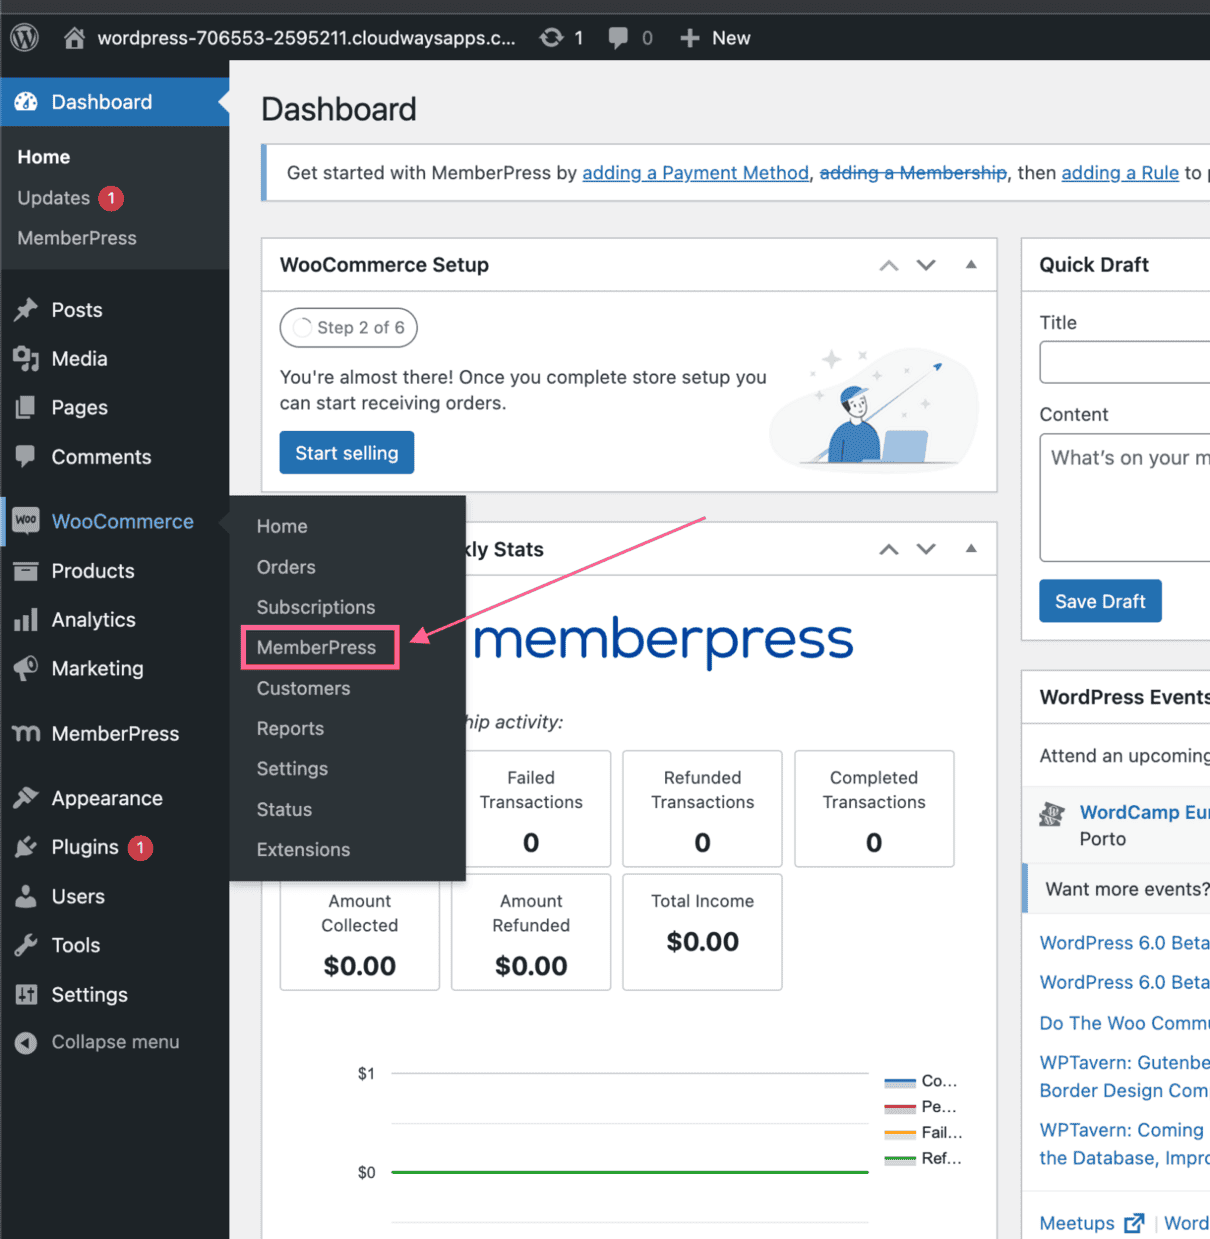Click the Amount Refunded stat box
The height and width of the screenshot is (1239, 1210).
[x=531, y=932]
